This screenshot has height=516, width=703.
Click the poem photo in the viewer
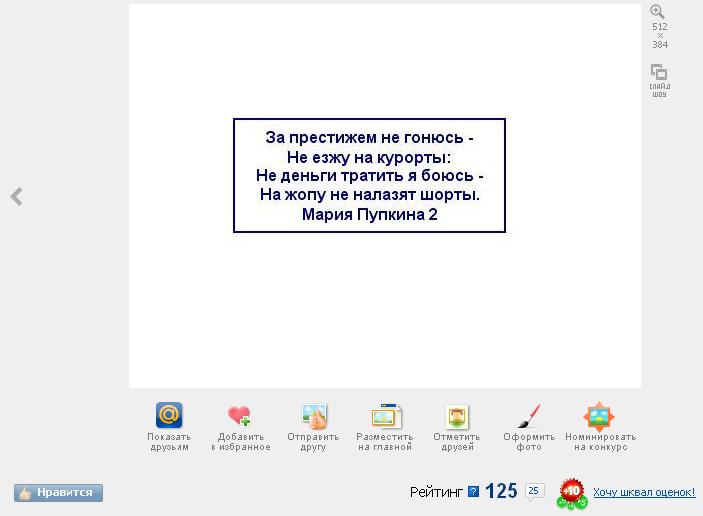pyautogui.click(x=369, y=175)
